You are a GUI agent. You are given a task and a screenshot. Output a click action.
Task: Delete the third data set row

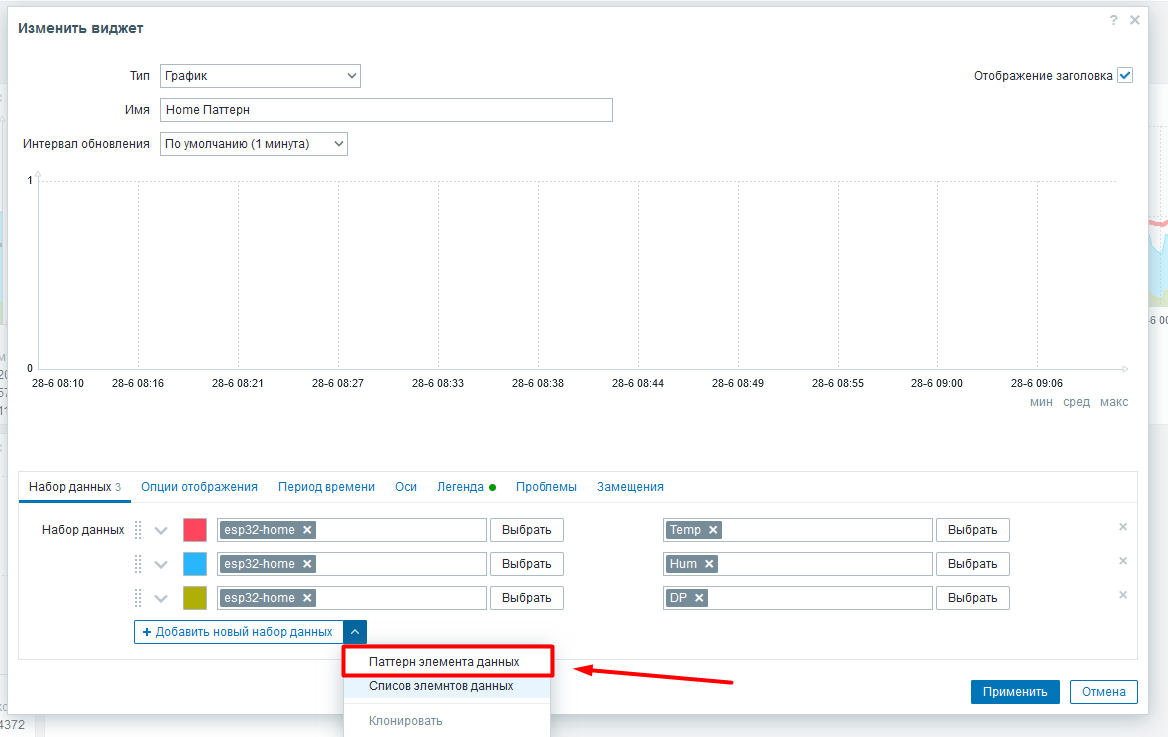tap(1123, 595)
